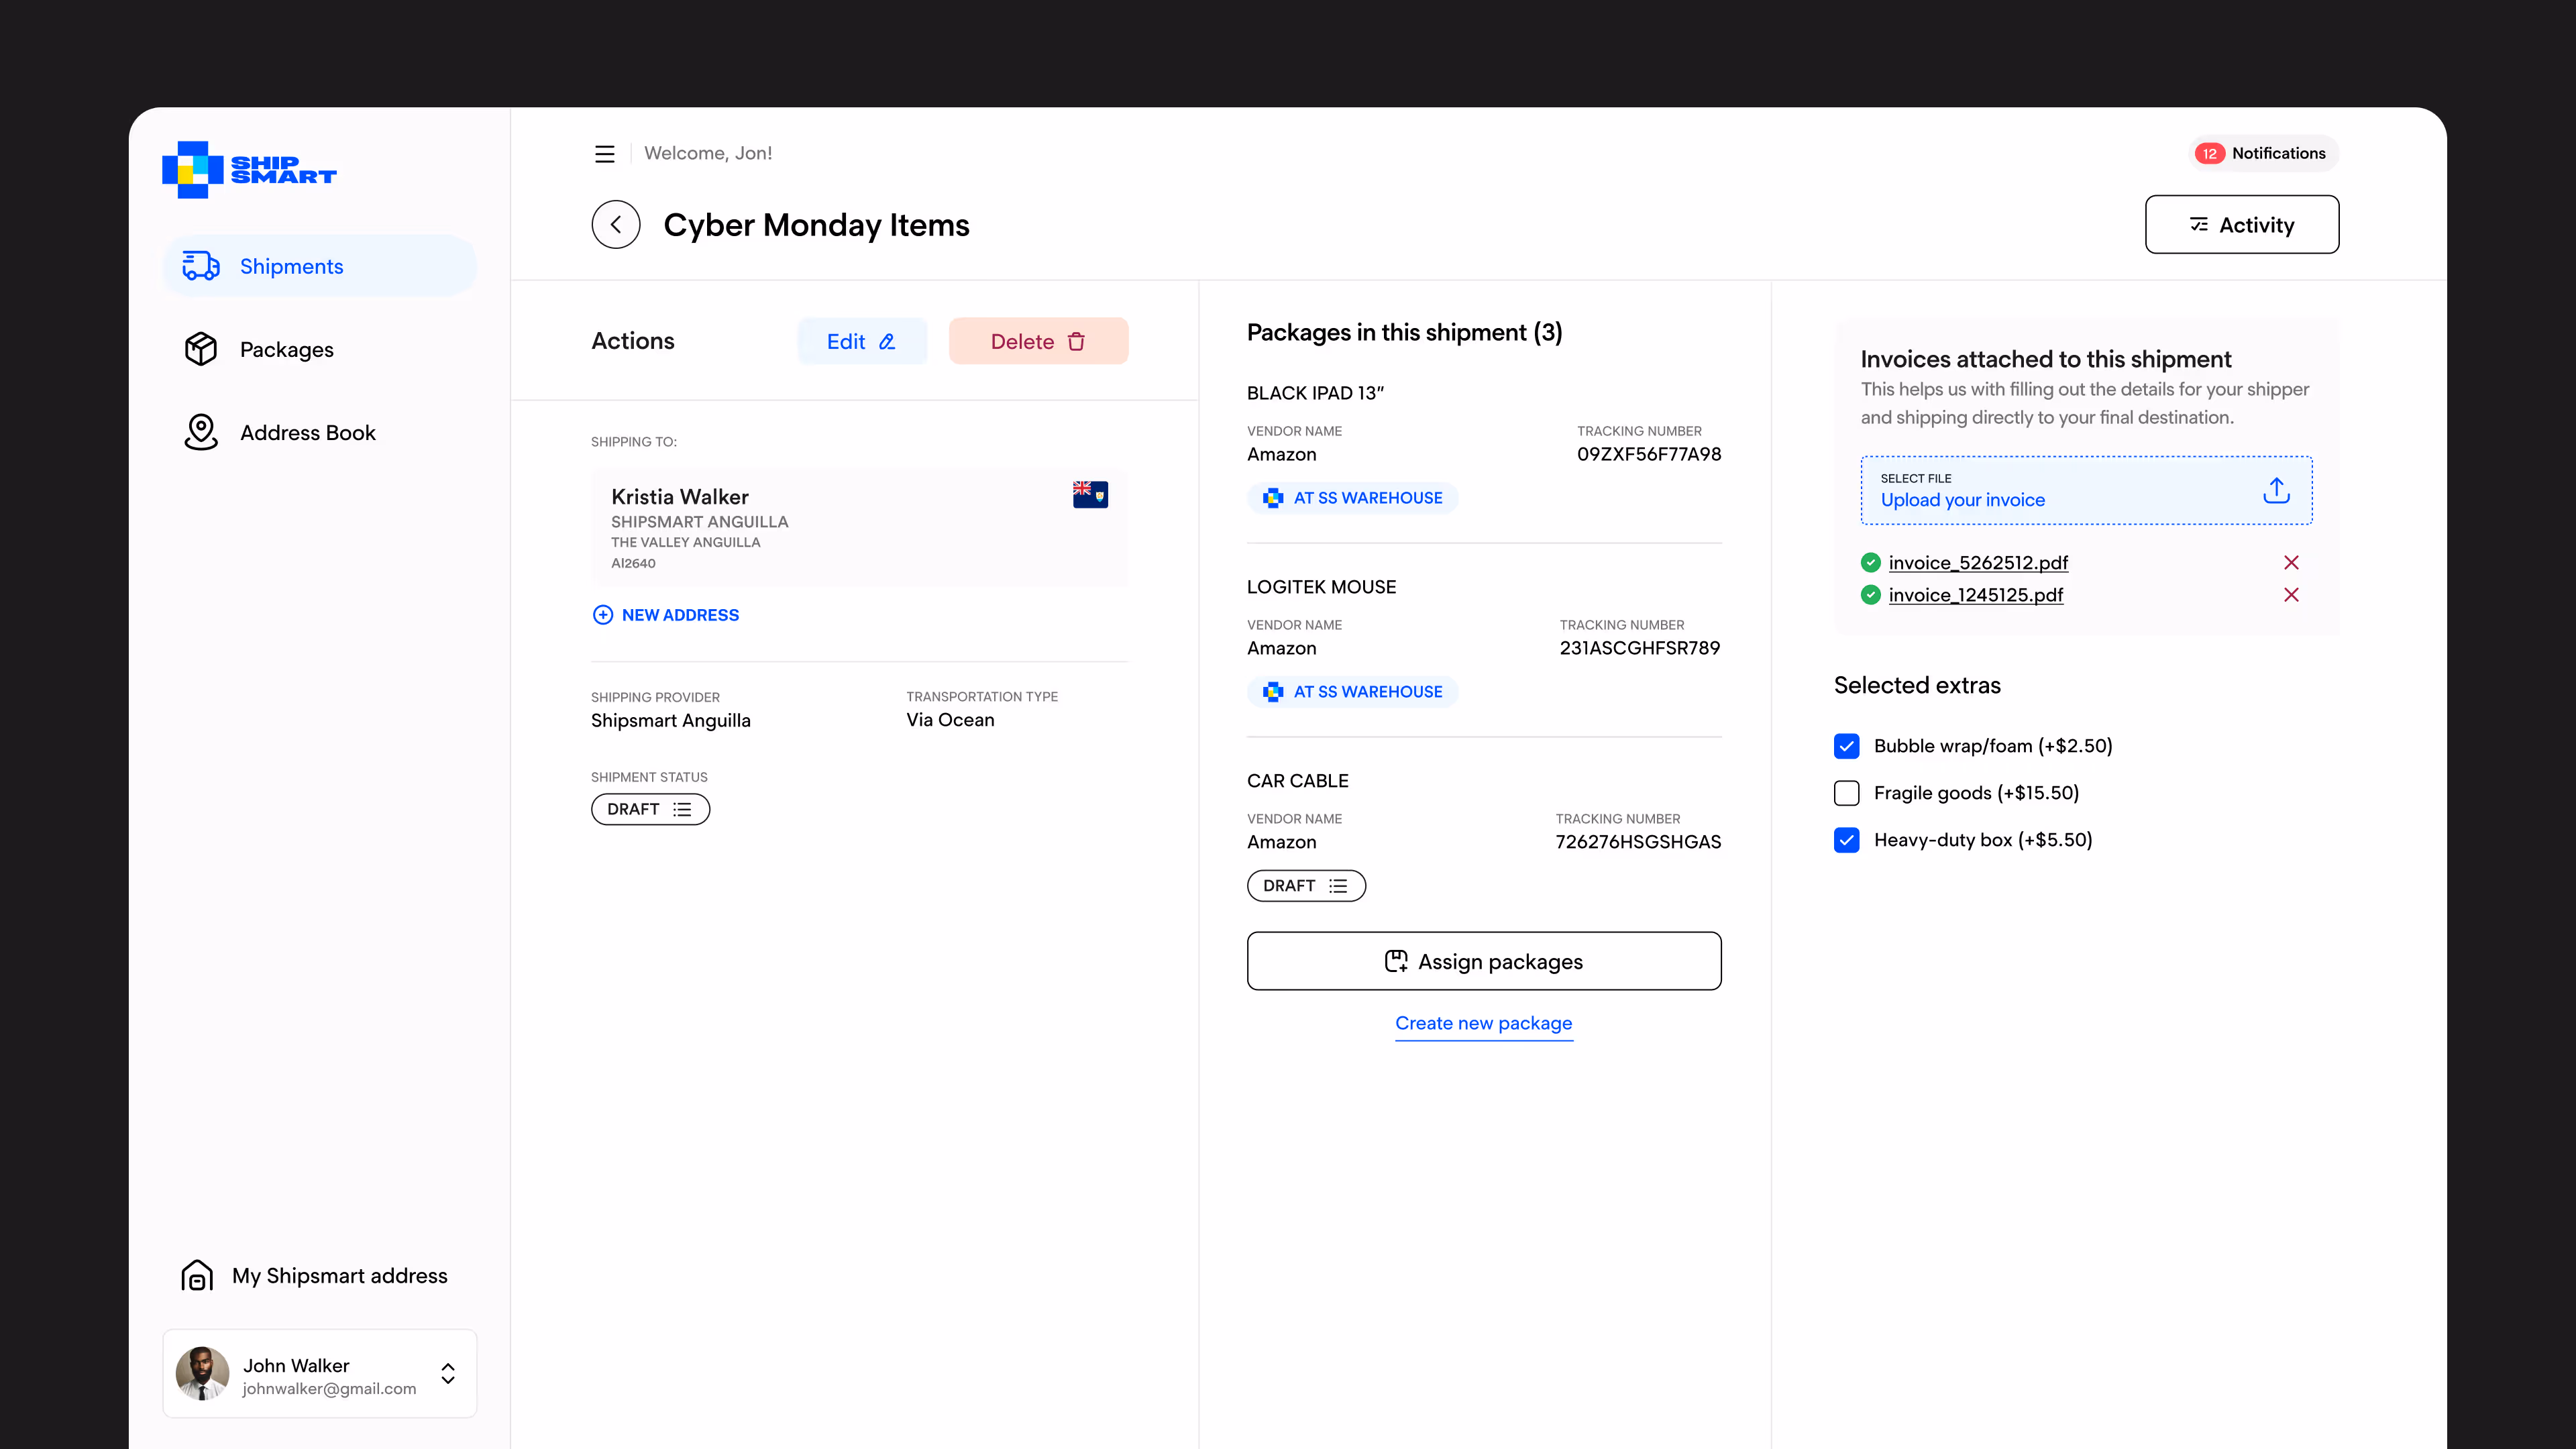Enable Fragile goods extra
Screen dimensions: 2576x1449
tap(1846, 793)
